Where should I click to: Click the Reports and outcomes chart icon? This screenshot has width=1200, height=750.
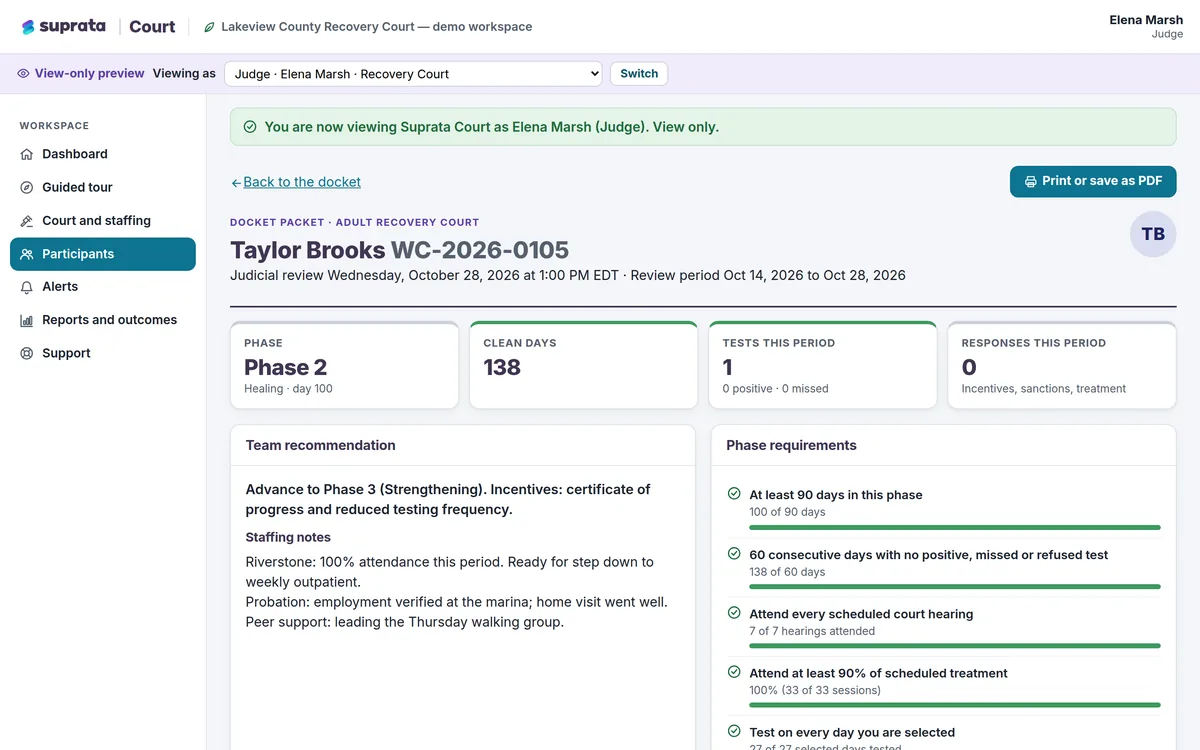pos(27,320)
